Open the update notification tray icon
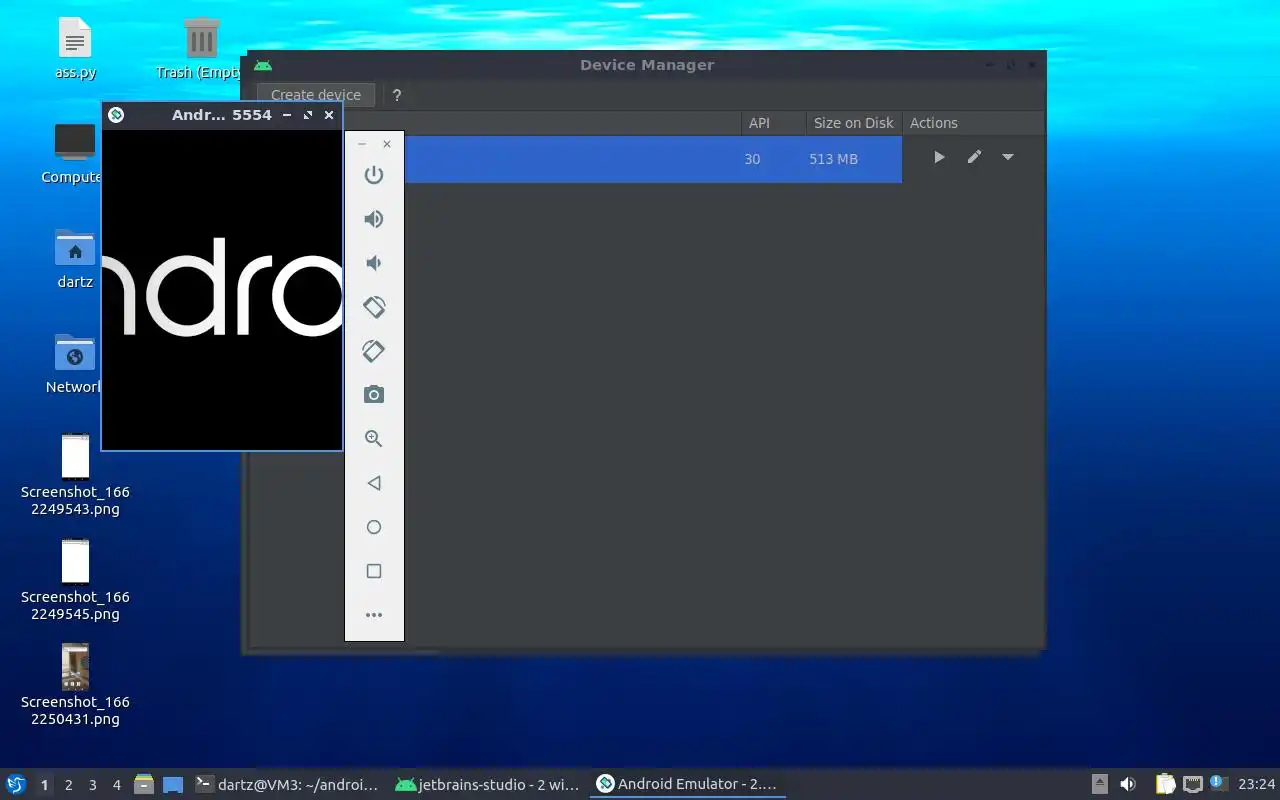Viewport: 1280px width, 800px height. [x=1218, y=783]
